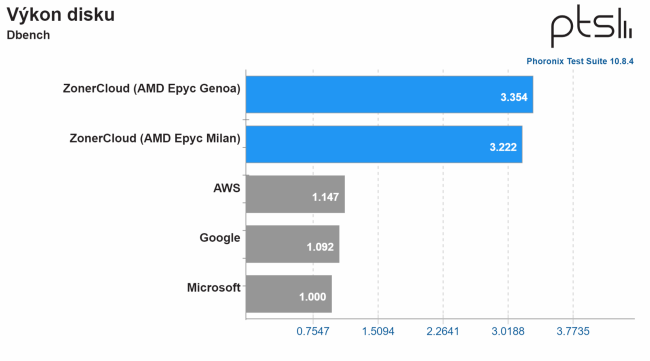
Task: Click the 1.5094 axis tick label
Action: pyautogui.click(x=378, y=332)
